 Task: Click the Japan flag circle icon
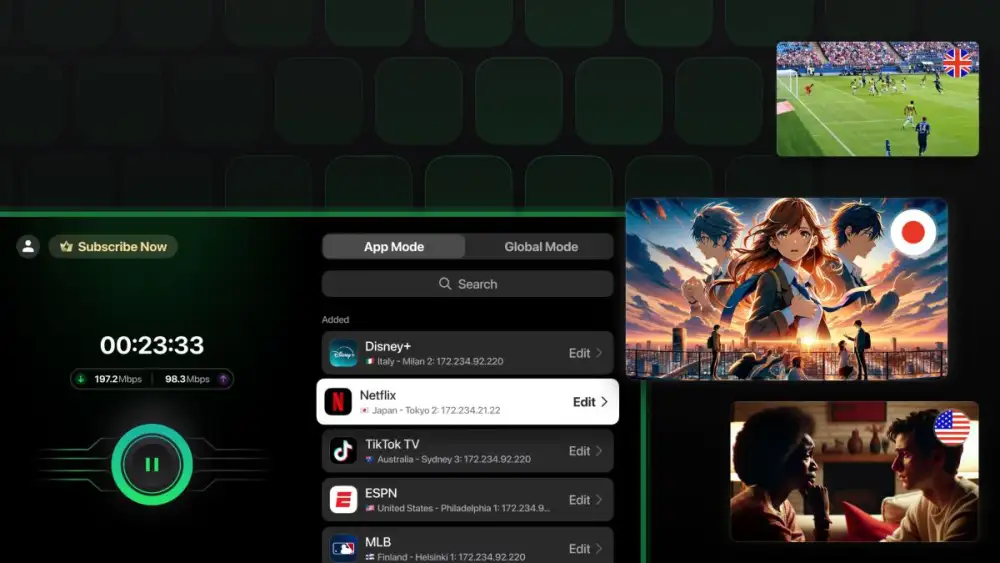click(x=913, y=233)
